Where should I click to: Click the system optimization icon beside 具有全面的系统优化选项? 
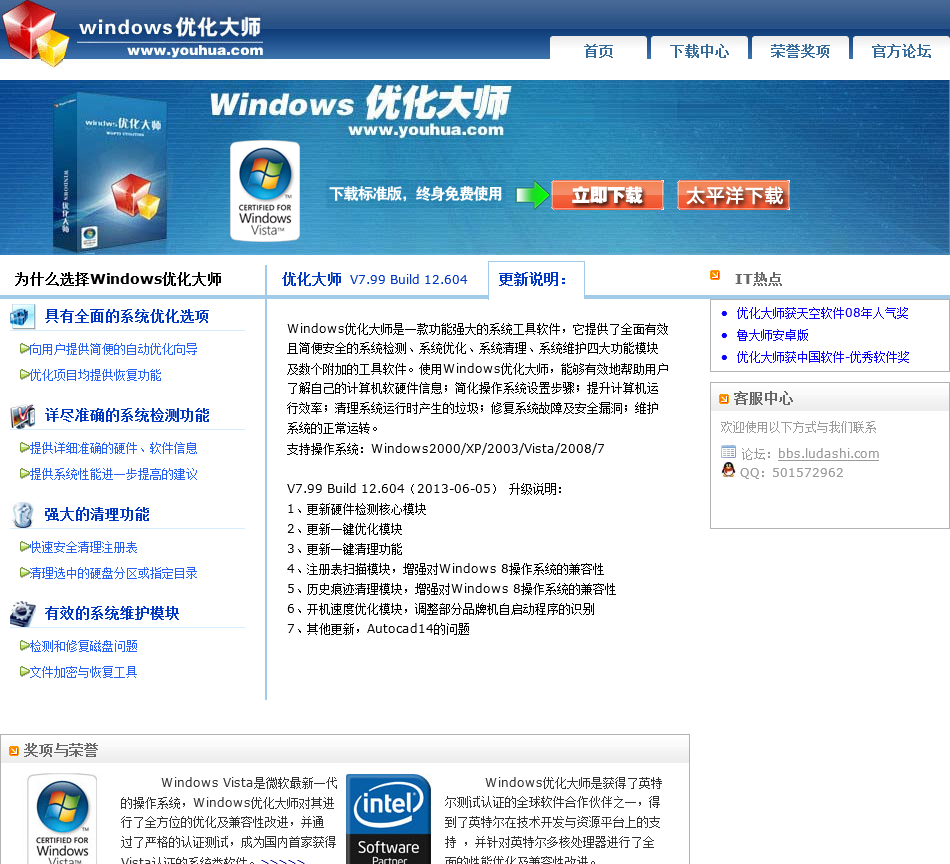coord(21,316)
